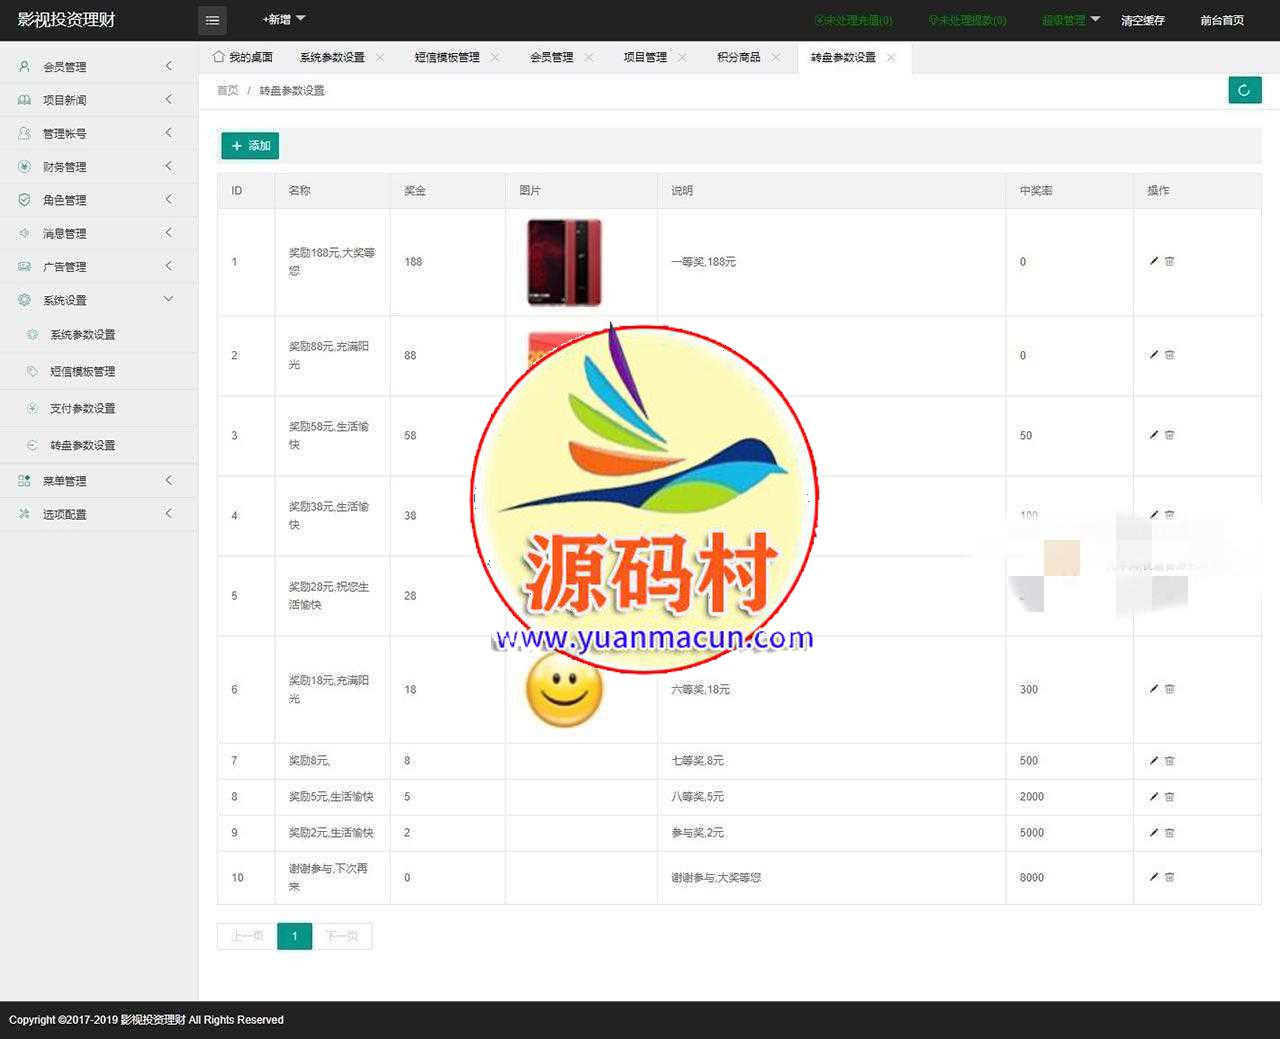Click the hamburger menu toggle icon
1280x1039 pixels.
click(212, 20)
